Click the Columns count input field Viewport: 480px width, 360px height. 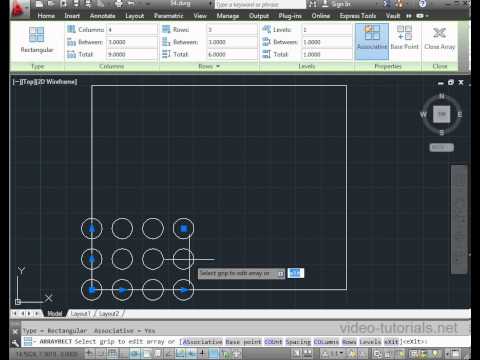click(x=131, y=29)
